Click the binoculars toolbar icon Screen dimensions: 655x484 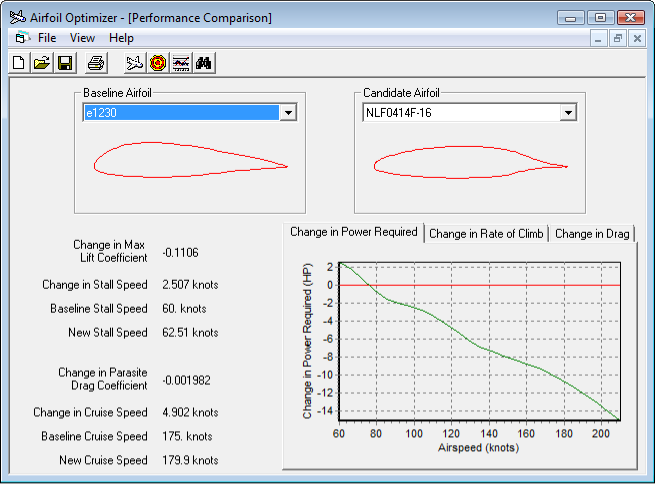pos(204,63)
